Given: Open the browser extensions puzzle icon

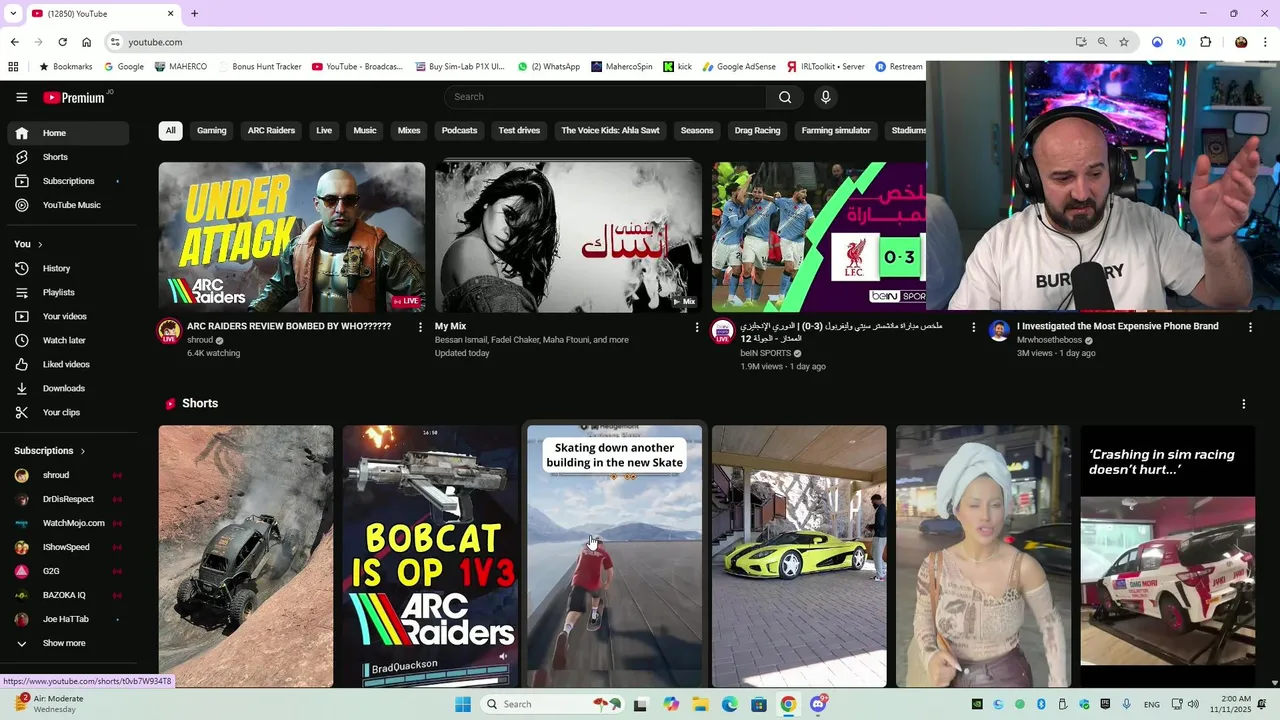Looking at the screenshot, I should tap(1205, 42).
